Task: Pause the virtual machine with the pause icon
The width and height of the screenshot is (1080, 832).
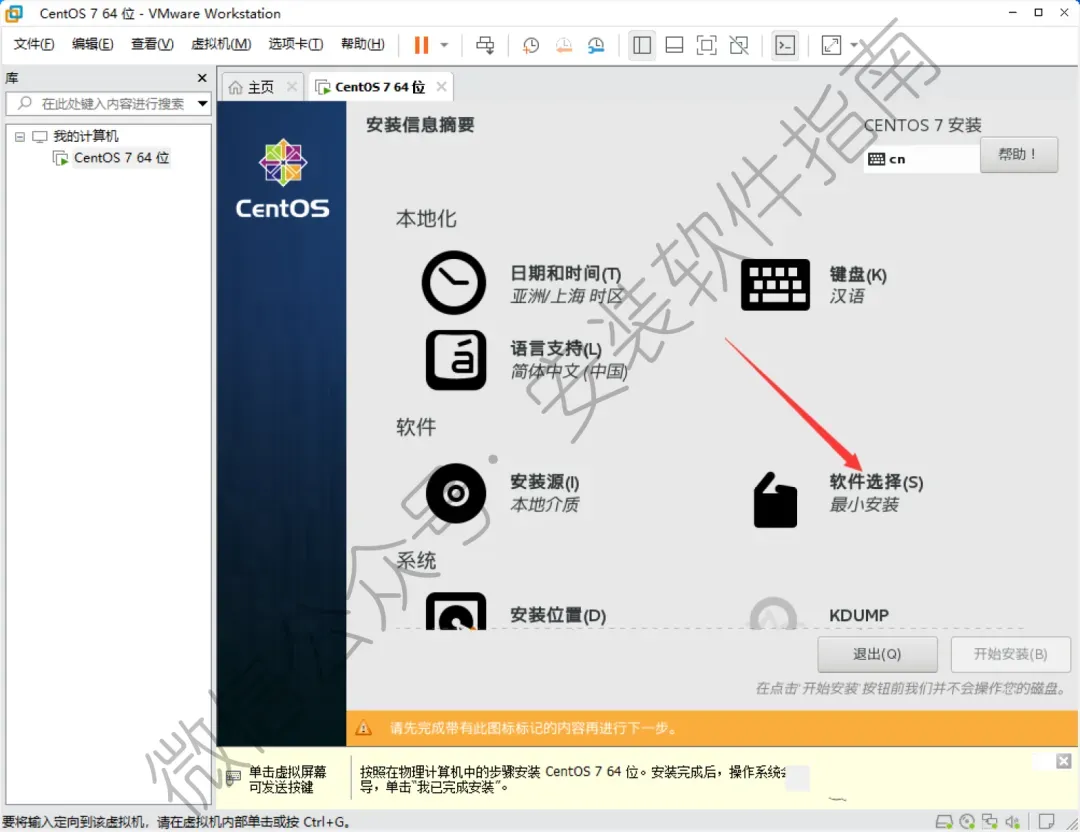Action: (421, 45)
